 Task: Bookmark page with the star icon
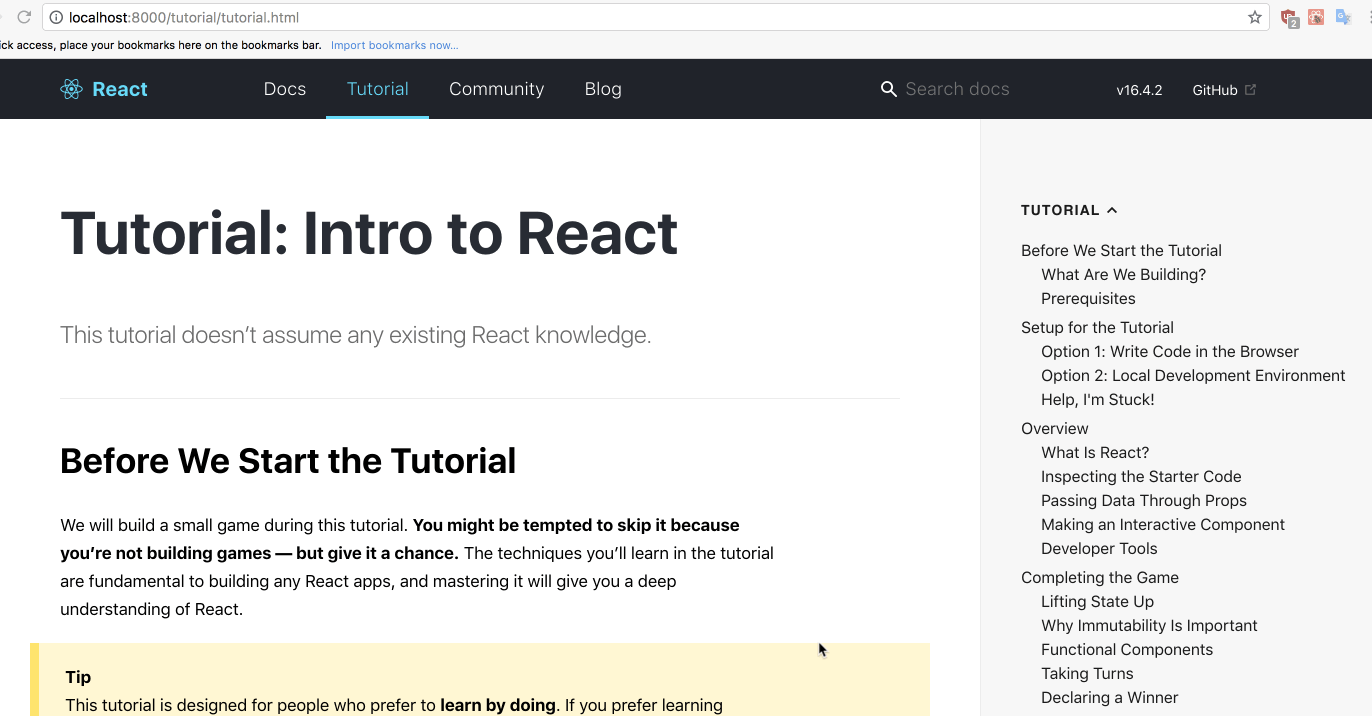tap(1255, 17)
